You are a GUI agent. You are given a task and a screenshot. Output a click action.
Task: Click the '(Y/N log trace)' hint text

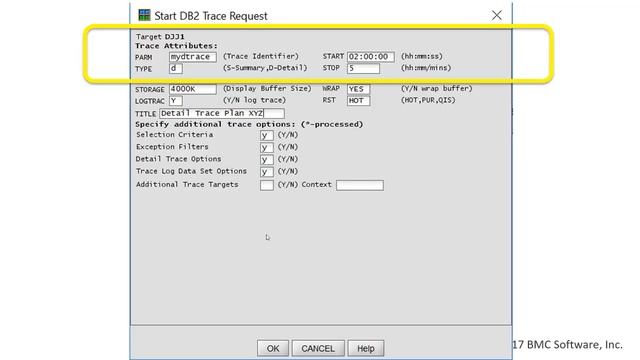click(254, 100)
